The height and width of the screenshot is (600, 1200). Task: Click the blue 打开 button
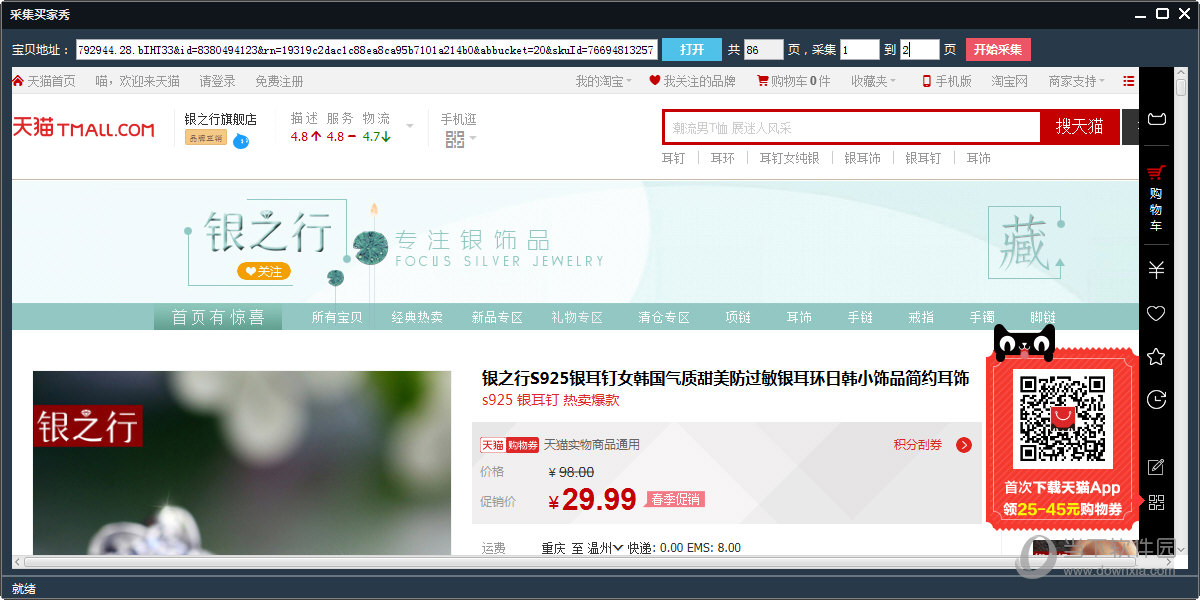[692, 49]
